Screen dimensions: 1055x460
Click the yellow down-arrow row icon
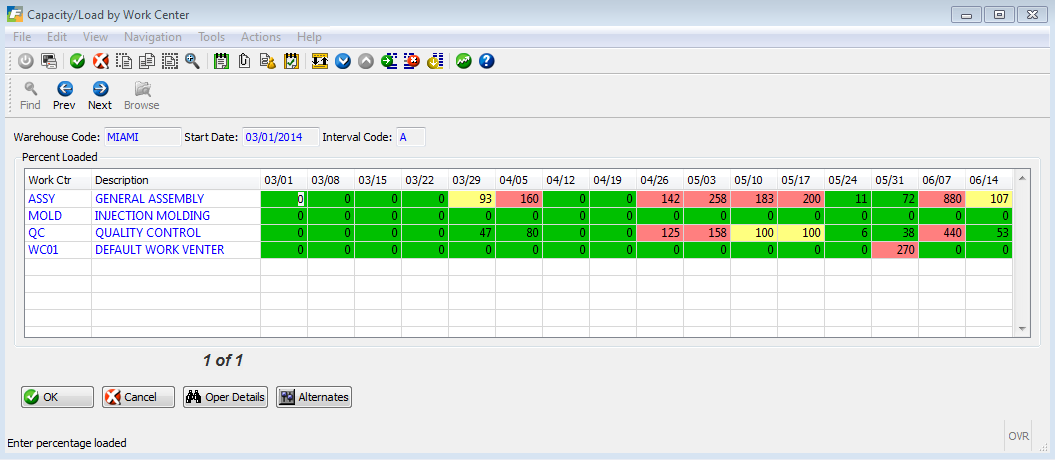pyautogui.click(x=435, y=61)
